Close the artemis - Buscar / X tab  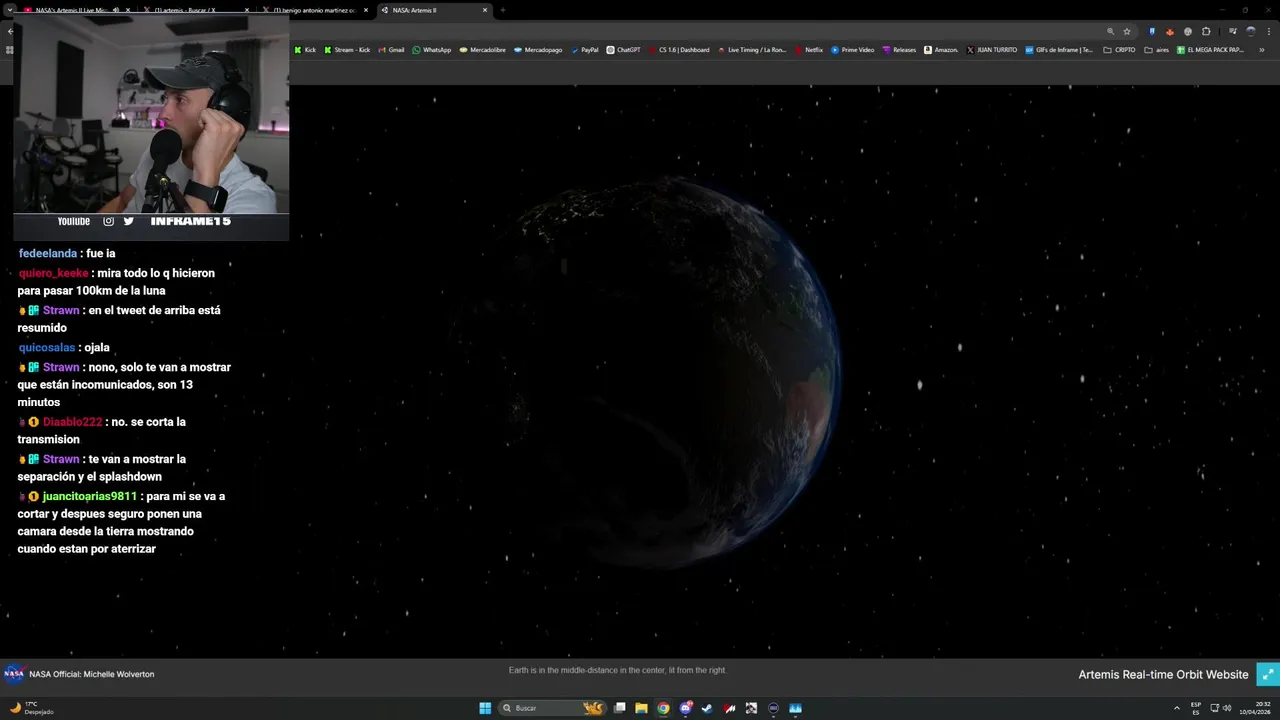click(247, 10)
